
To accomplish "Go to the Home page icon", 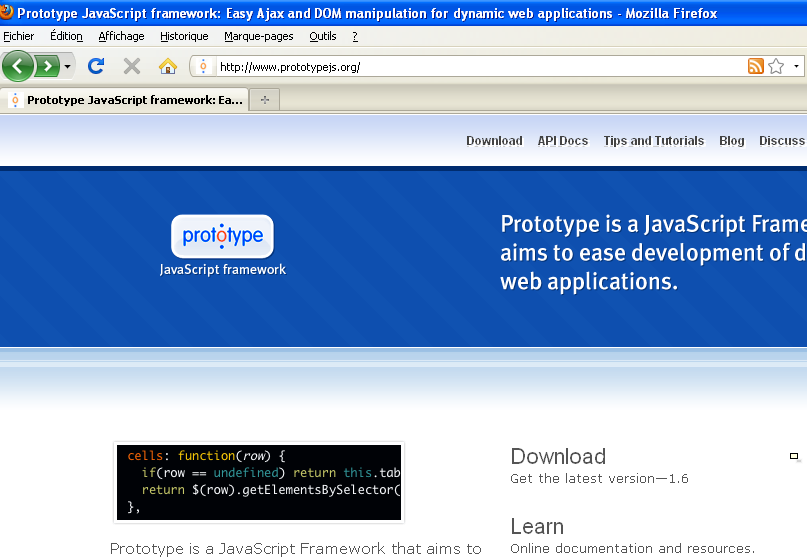I will [168, 67].
